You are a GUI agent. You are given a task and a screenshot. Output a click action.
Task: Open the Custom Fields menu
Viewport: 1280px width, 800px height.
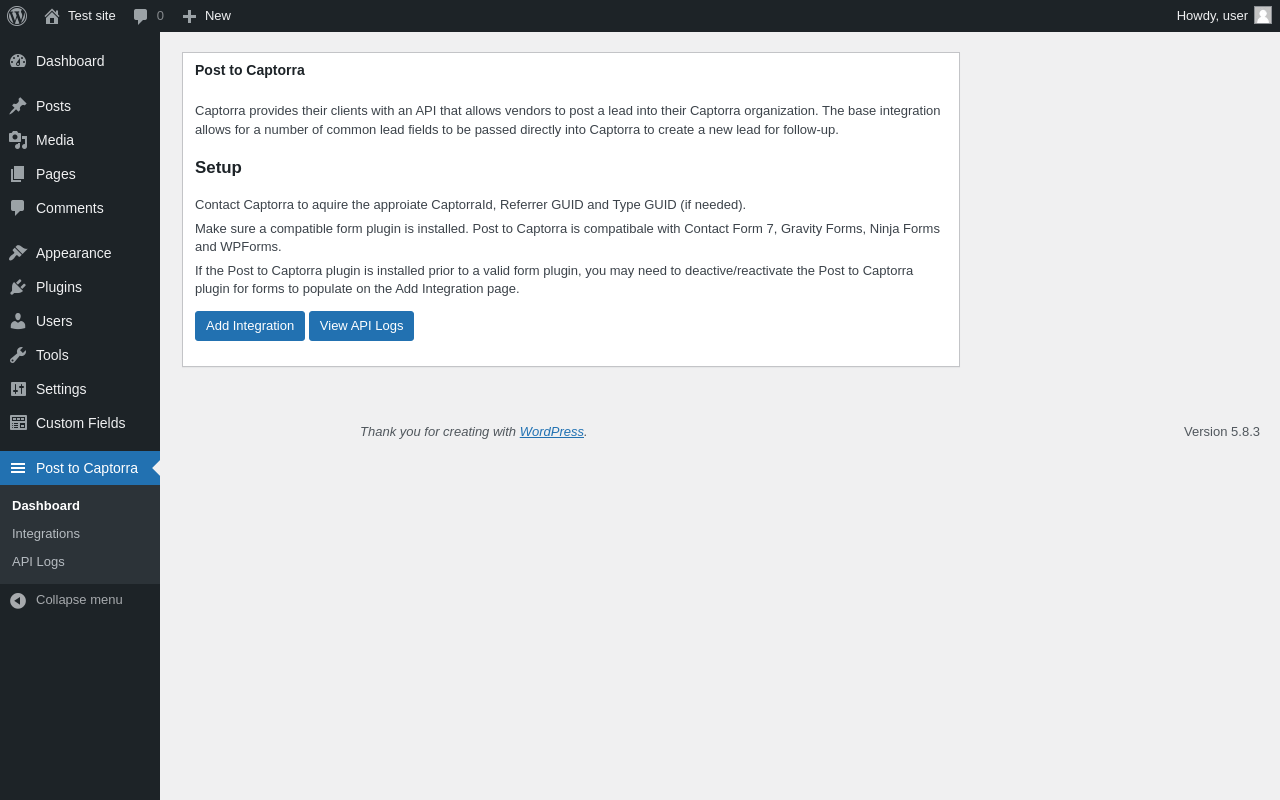[80, 423]
